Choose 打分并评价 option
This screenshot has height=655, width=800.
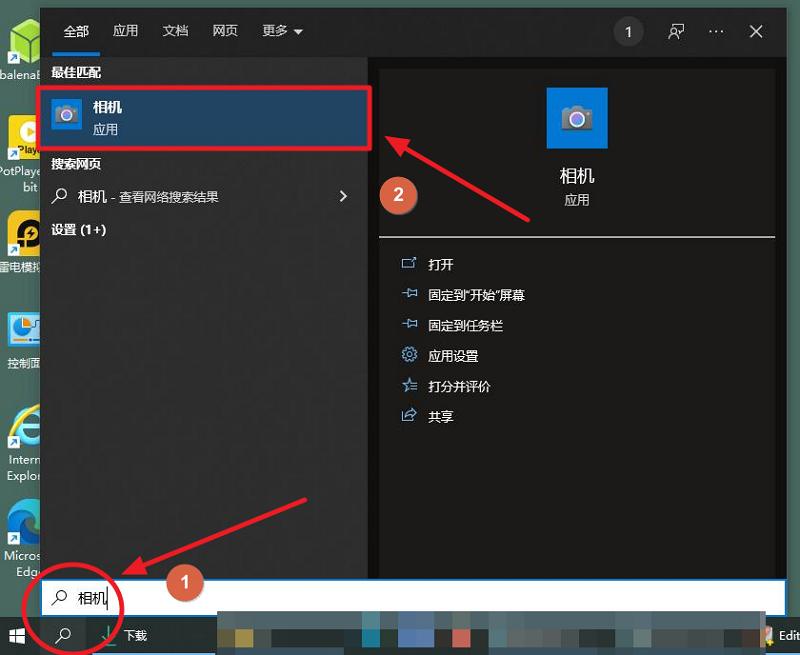click(x=459, y=386)
